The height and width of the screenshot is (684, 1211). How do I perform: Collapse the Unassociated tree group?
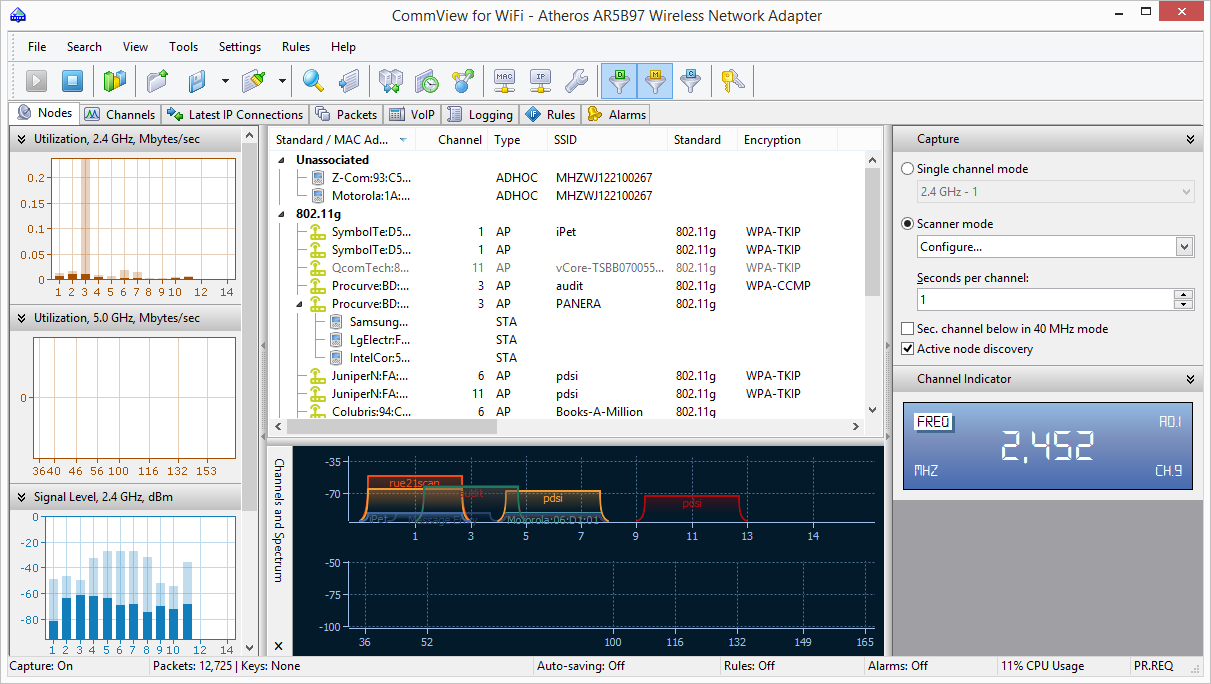(x=282, y=160)
